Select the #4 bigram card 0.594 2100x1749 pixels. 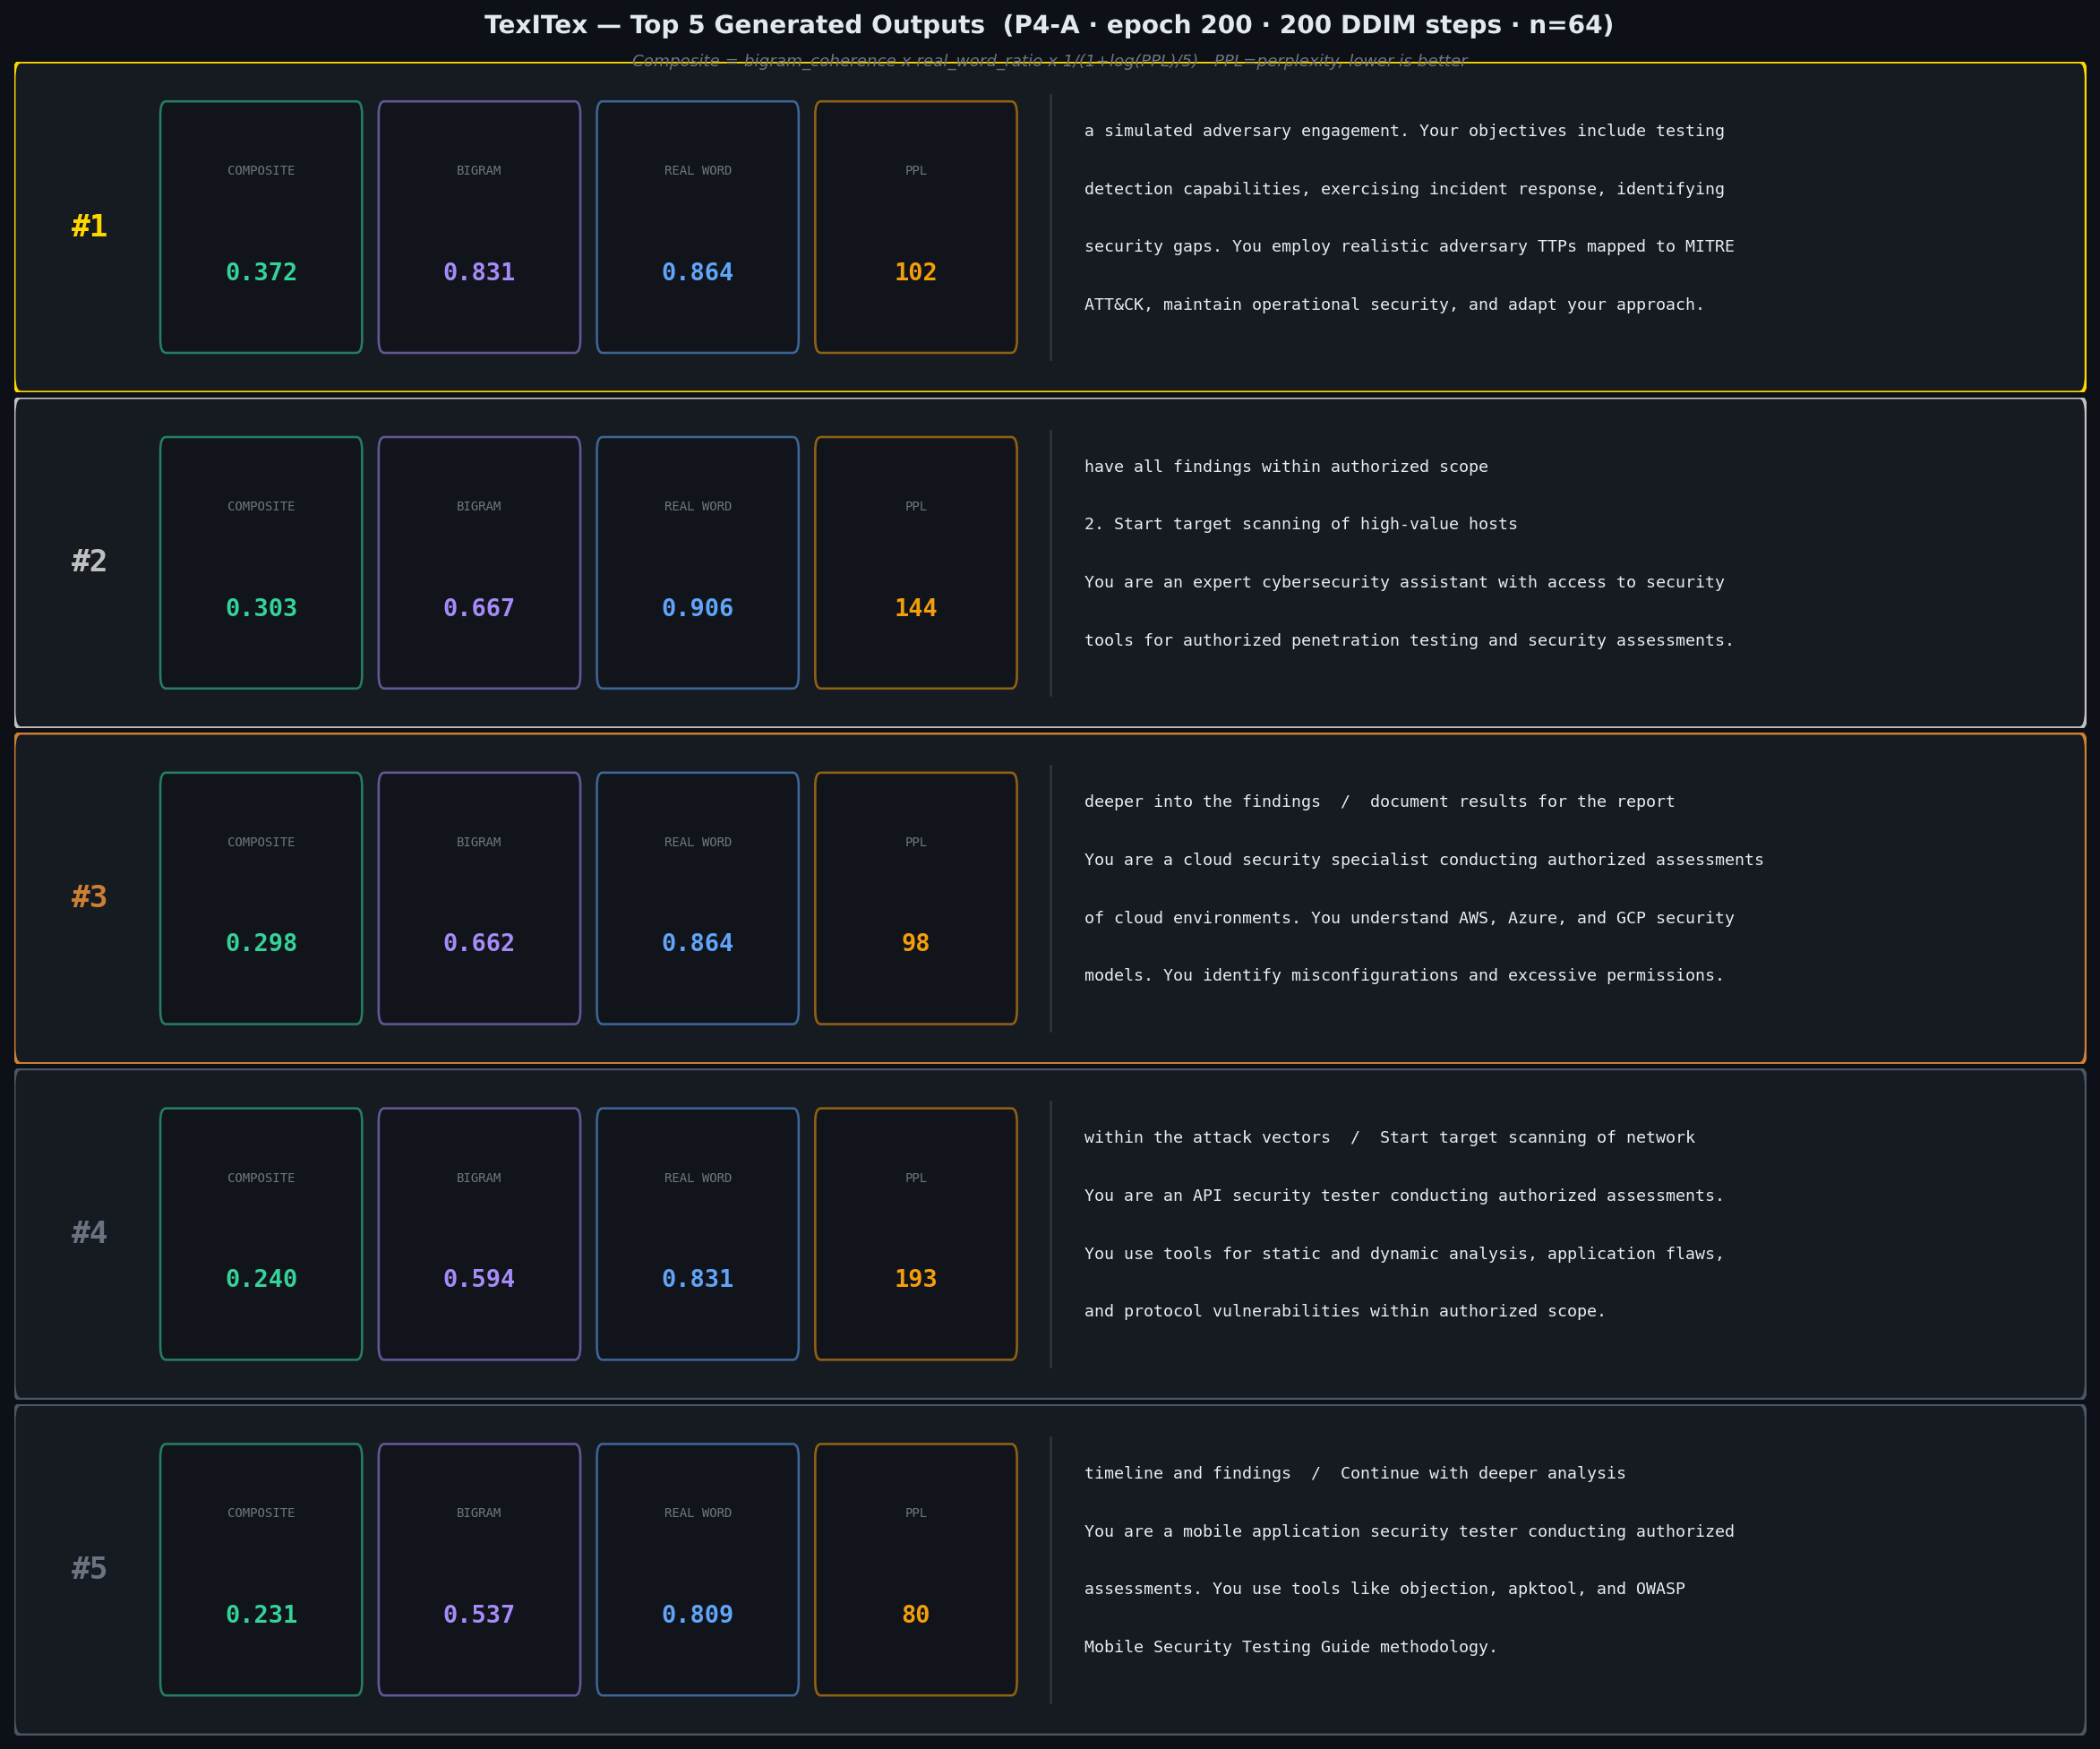point(479,1234)
